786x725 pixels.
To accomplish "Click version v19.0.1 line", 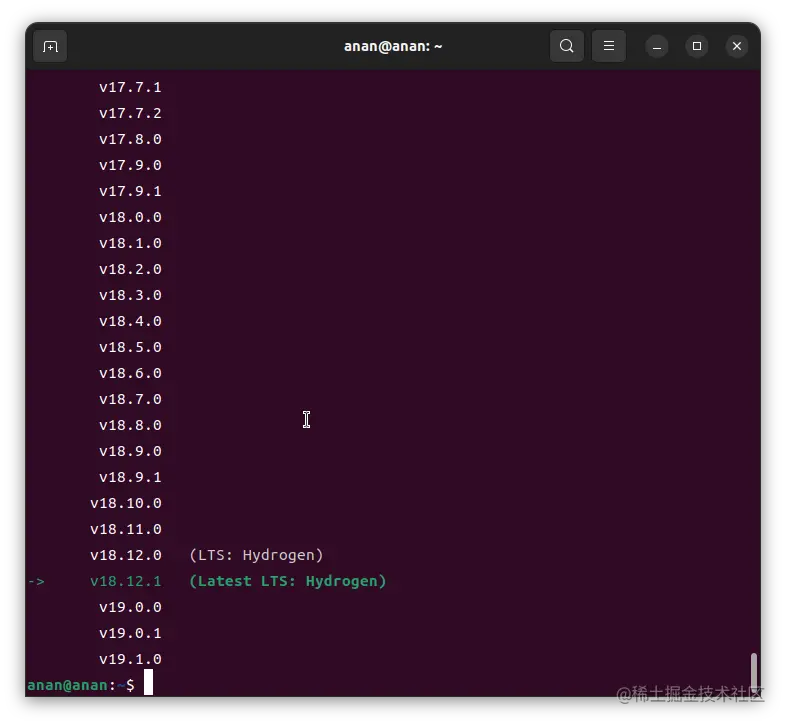I will (130, 633).
